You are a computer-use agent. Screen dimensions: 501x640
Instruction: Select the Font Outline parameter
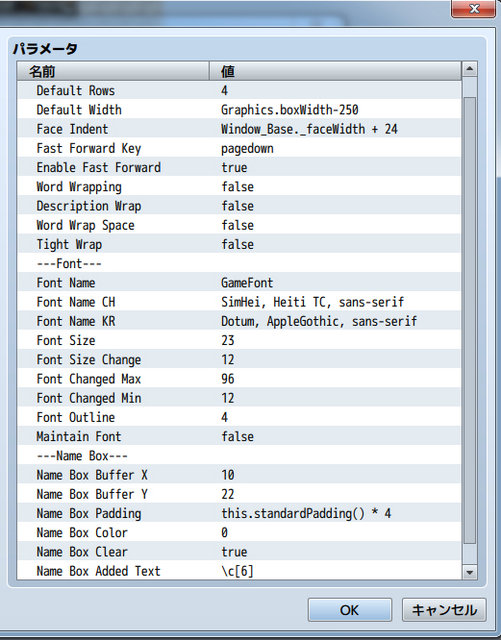239,417
